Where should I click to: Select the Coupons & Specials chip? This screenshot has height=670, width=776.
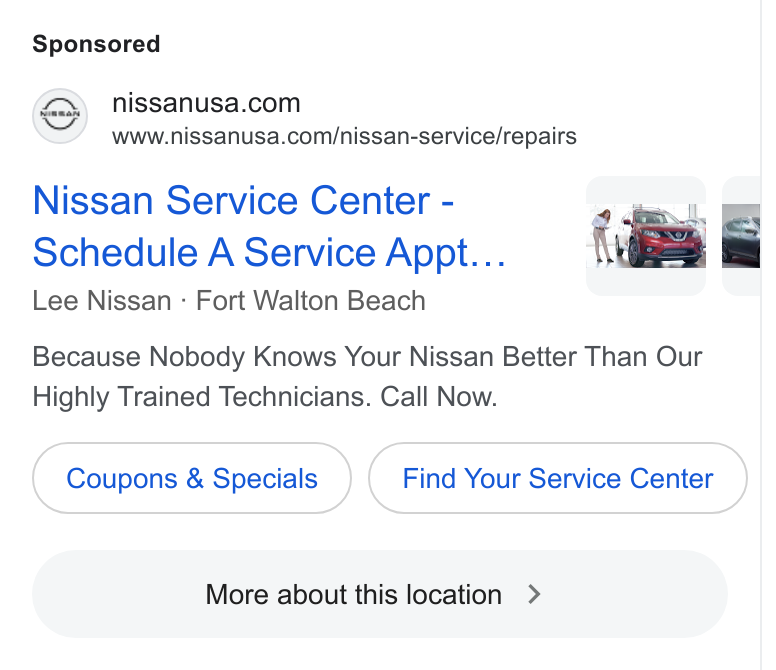(192, 478)
